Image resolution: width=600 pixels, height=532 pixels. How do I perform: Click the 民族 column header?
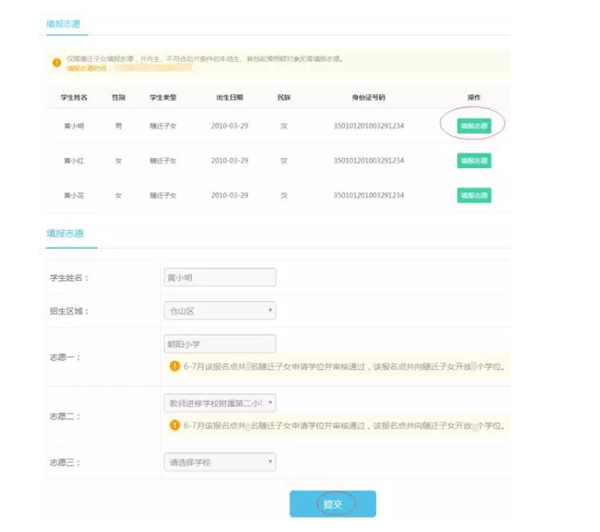click(284, 98)
